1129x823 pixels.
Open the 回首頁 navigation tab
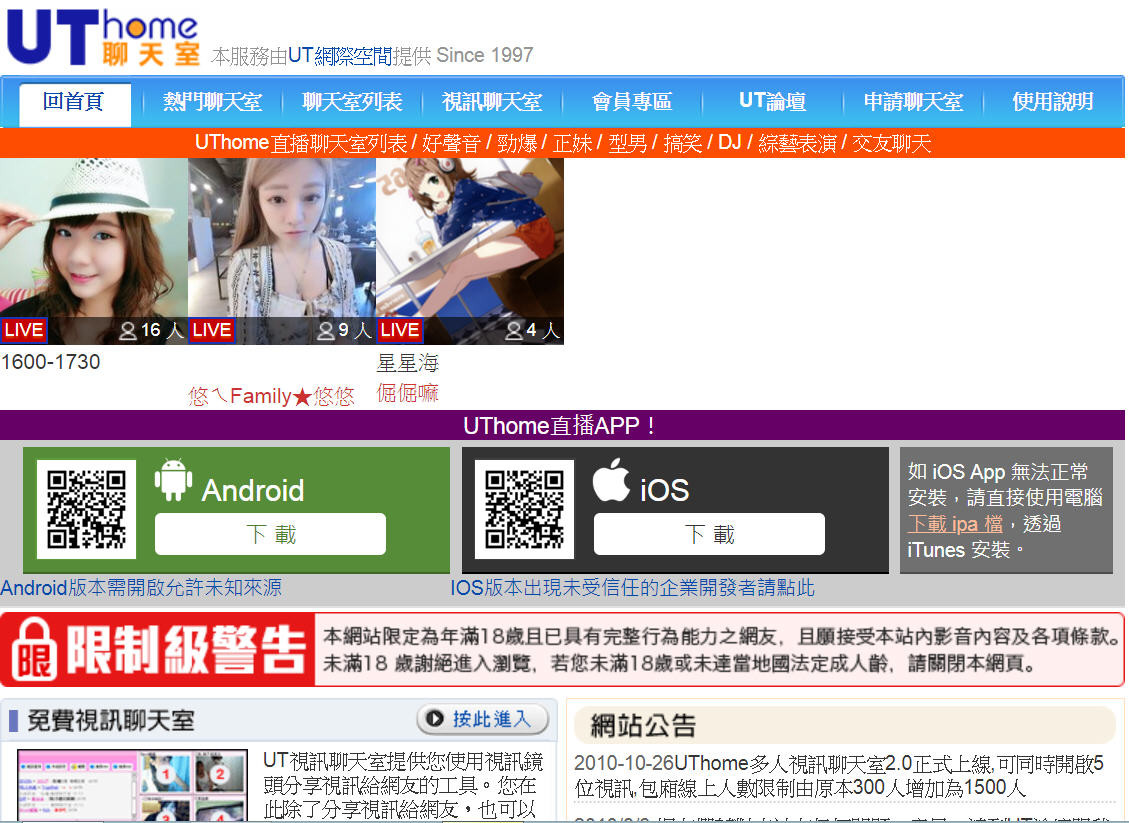click(74, 102)
